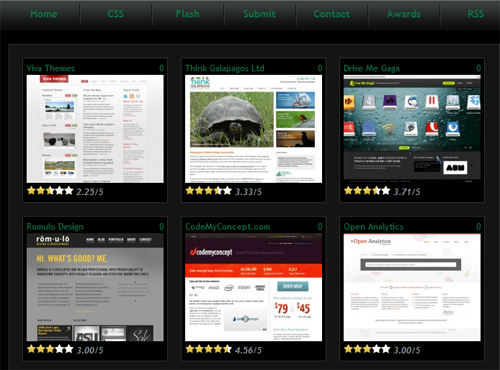Rate Viva Themes using the fifth star

pos(69,191)
